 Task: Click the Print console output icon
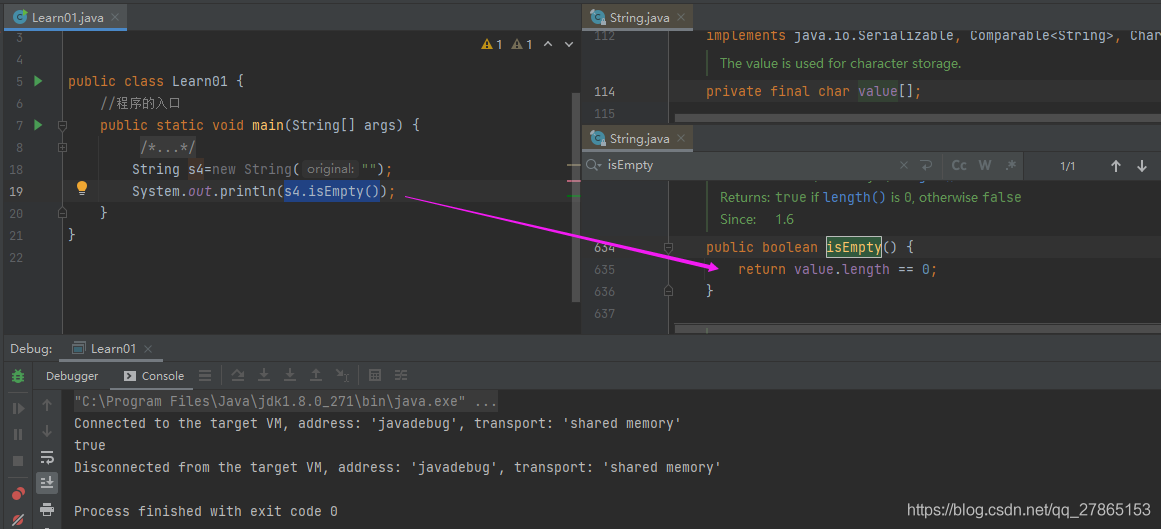[47, 509]
